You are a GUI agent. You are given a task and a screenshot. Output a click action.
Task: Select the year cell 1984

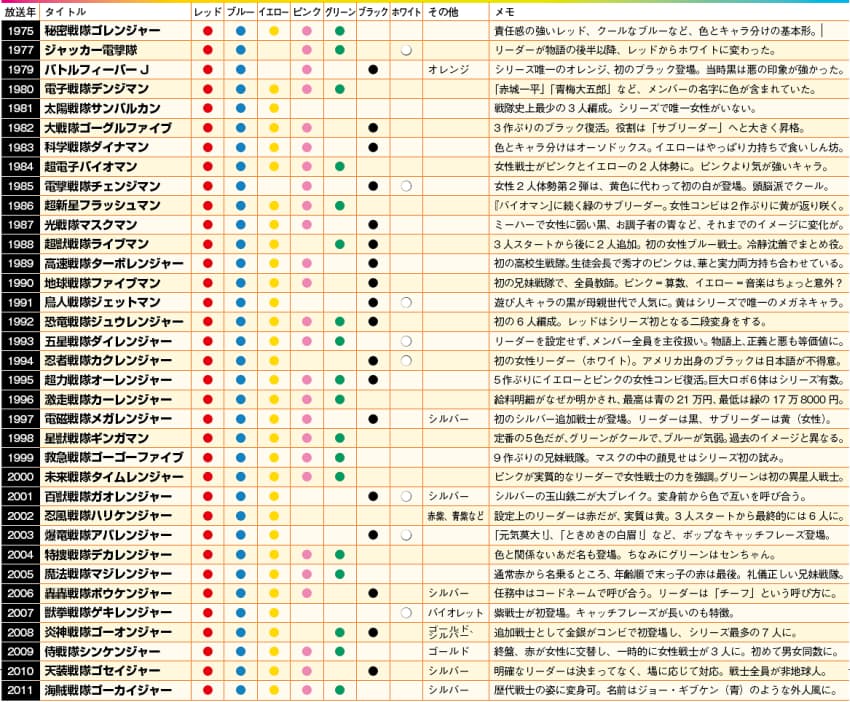coord(21,167)
